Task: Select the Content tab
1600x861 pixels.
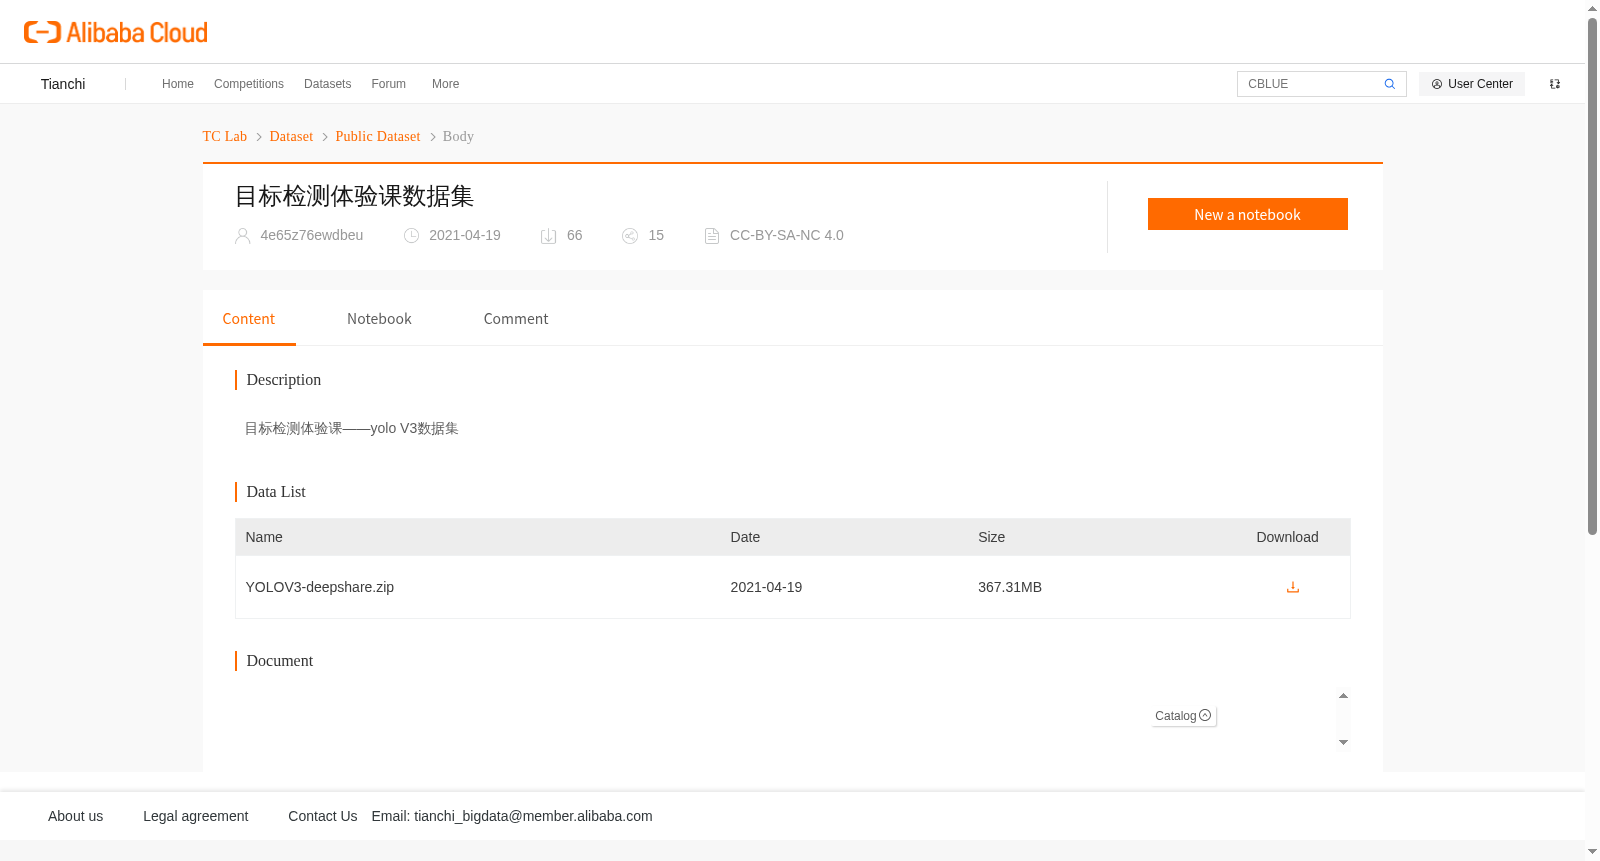Action: click(x=249, y=319)
